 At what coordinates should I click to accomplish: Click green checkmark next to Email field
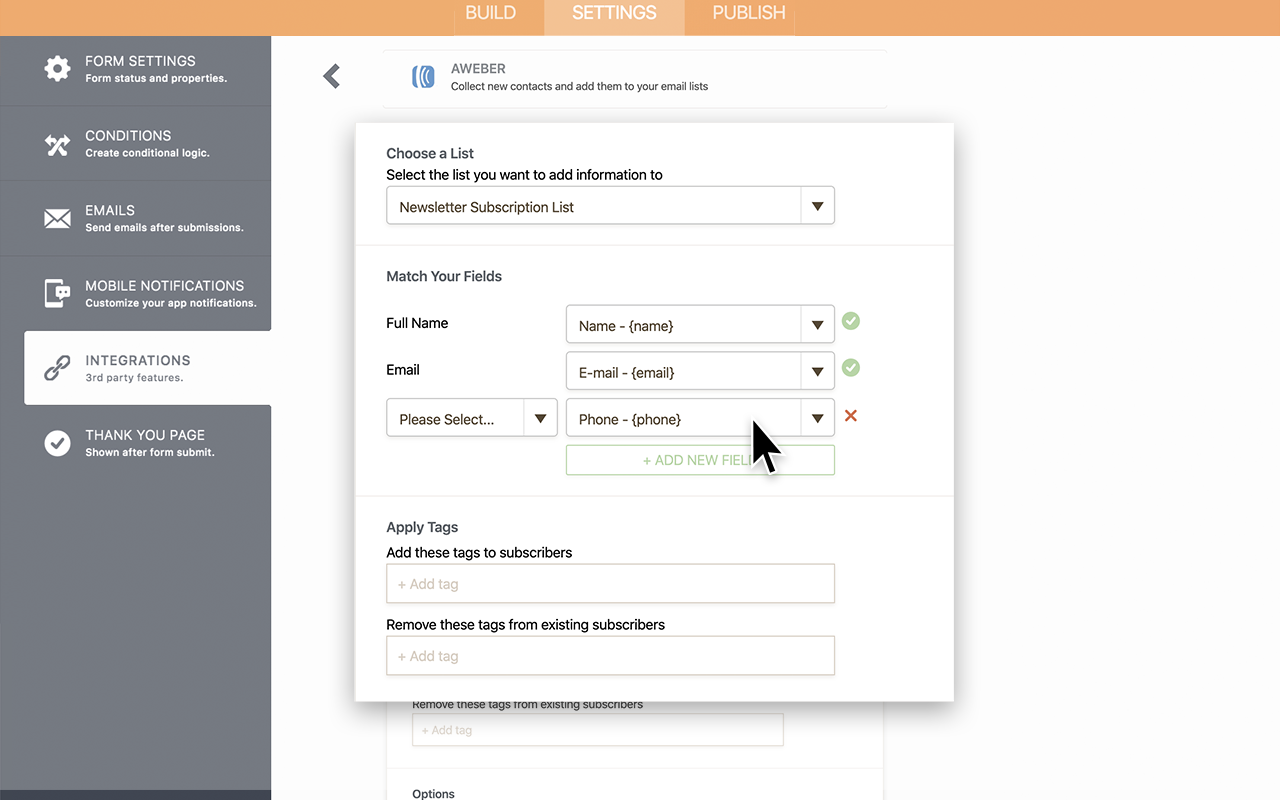tap(851, 368)
